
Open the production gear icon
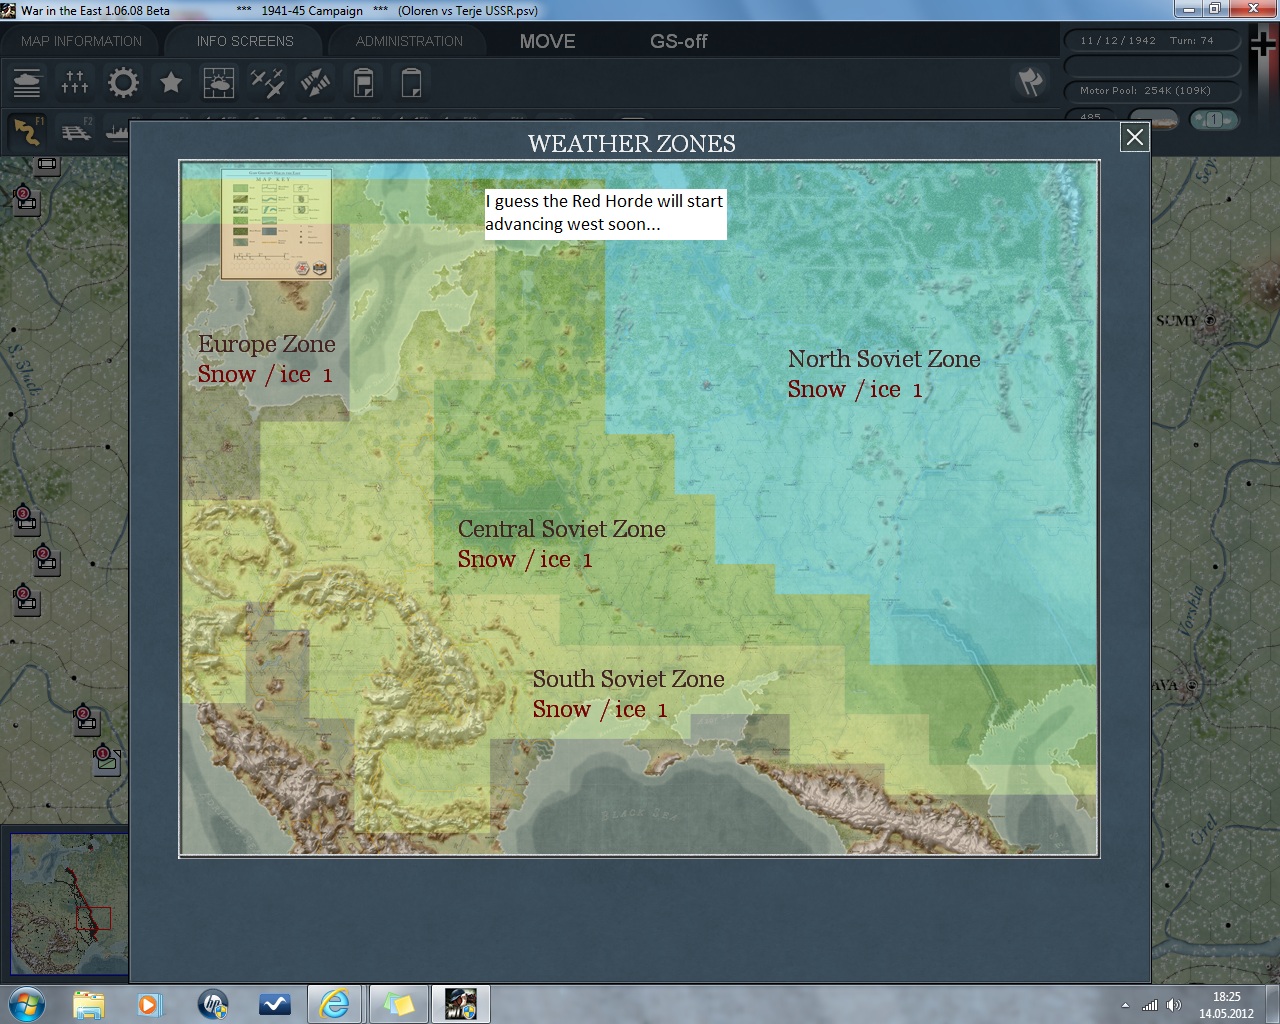coord(123,82)
